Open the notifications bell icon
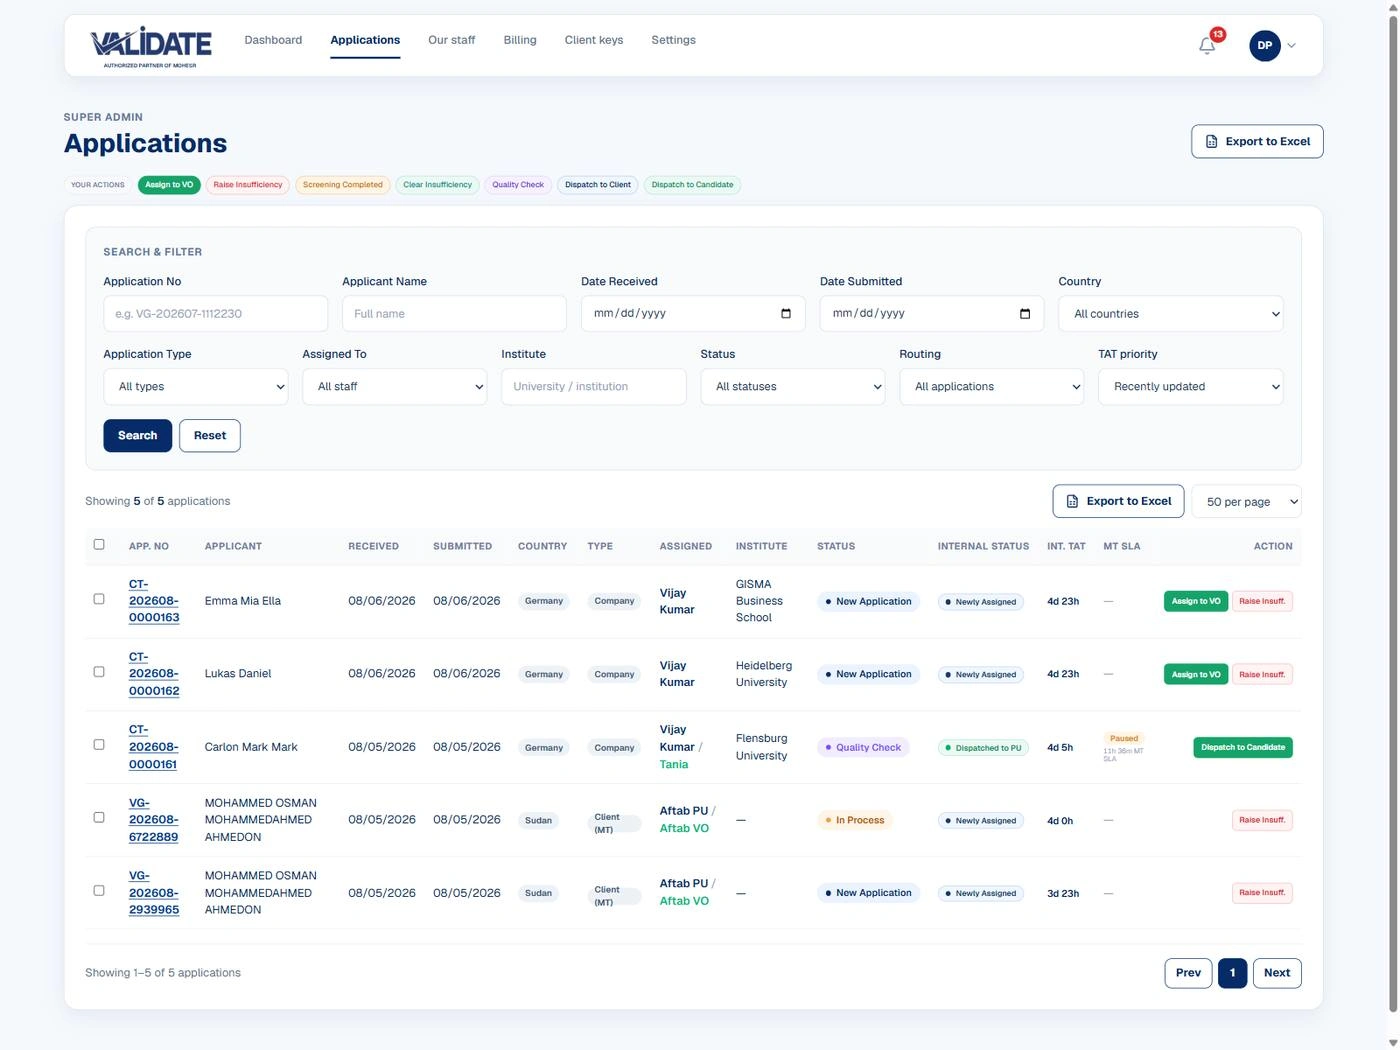 [1207, 46]
